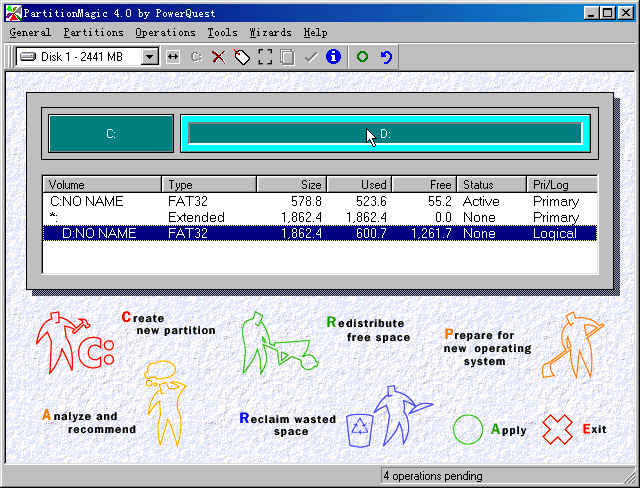
Task: Select the D: partition block in disk map
Action: 385,133
